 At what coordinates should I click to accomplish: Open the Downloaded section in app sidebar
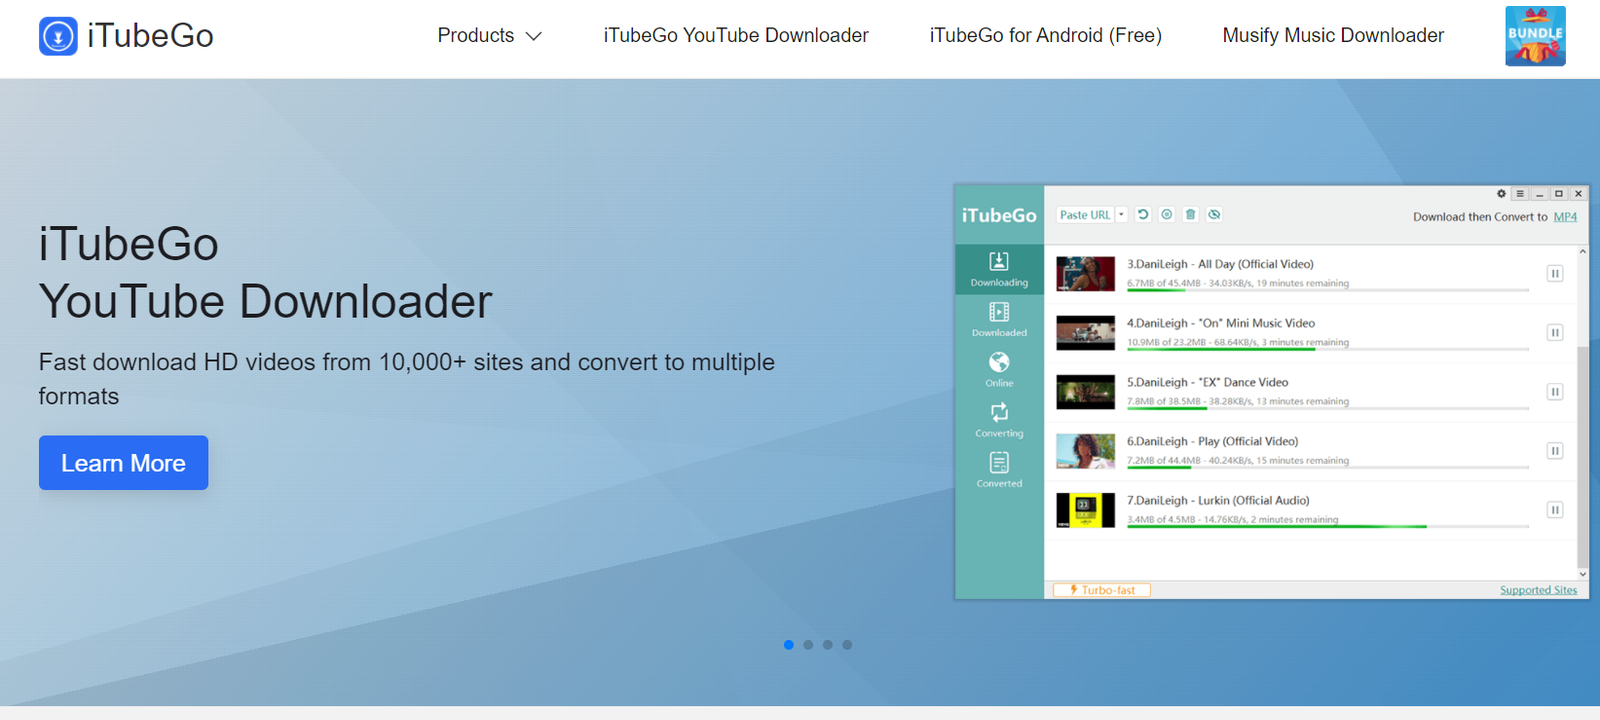click(x=999, y=320)
